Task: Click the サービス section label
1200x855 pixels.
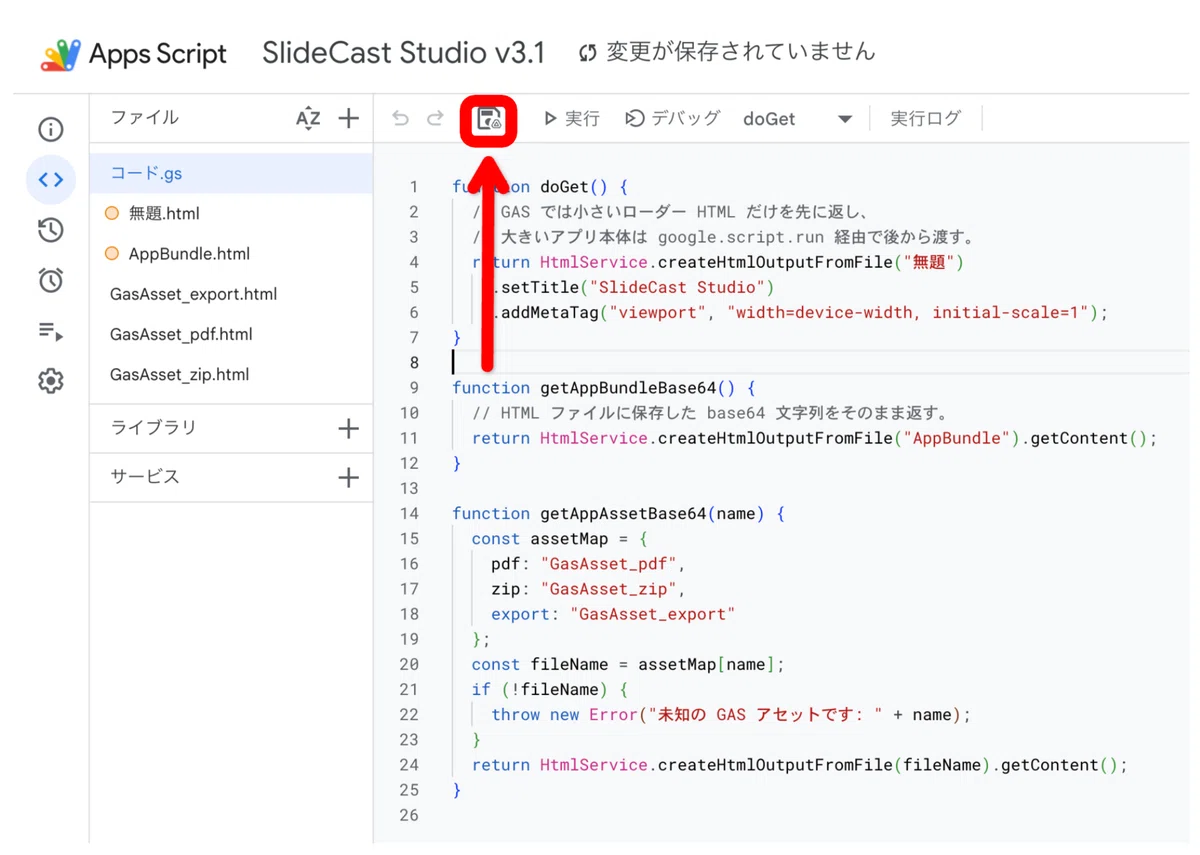Action: pyautogui.click(x=145, y=477)
